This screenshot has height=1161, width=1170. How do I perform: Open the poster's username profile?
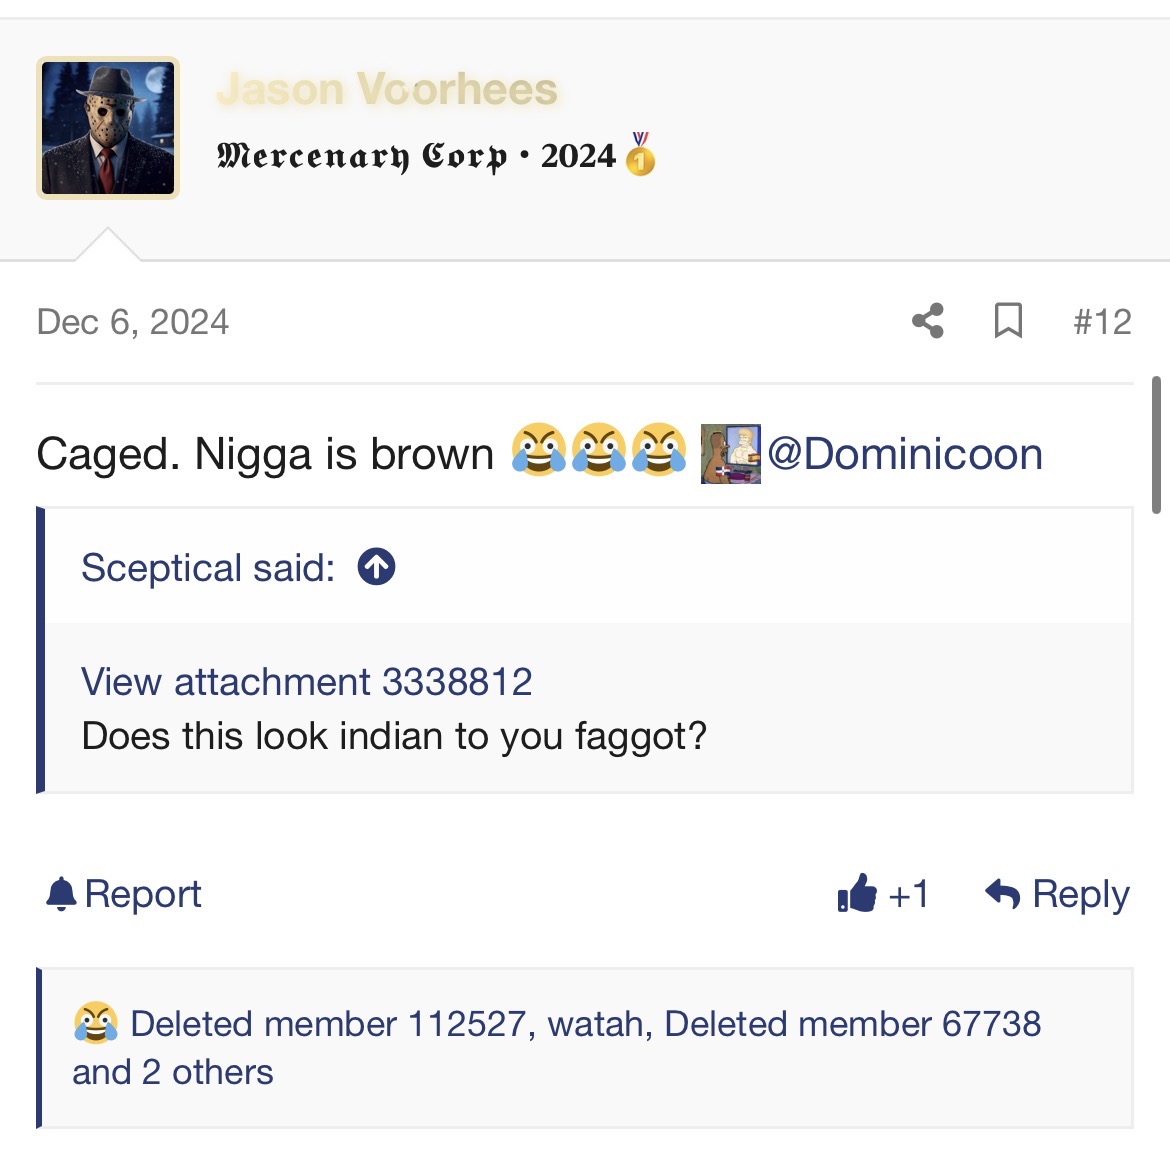(387, 89)
